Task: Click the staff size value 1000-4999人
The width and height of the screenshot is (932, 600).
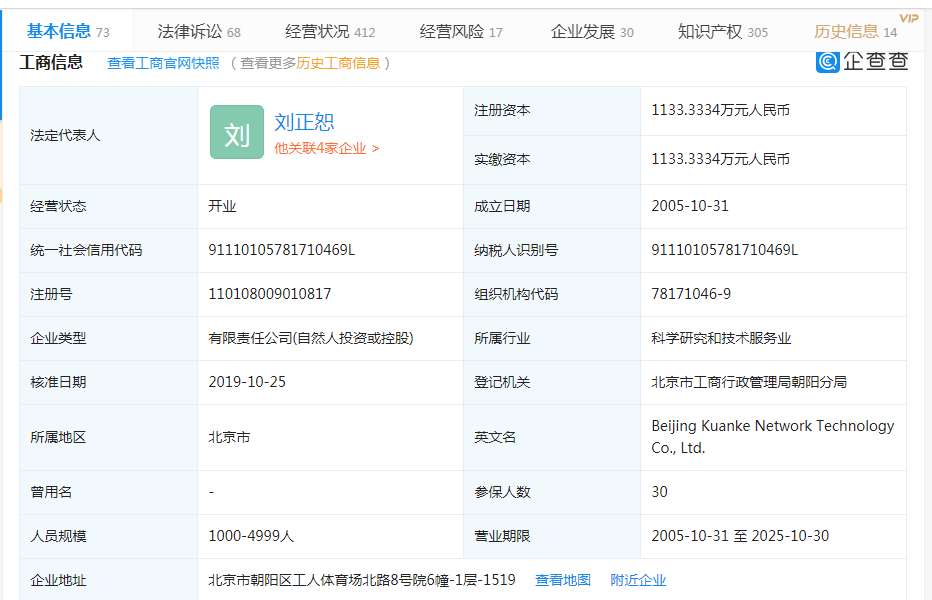Action: pyautogui.click(x=251, y=536)
